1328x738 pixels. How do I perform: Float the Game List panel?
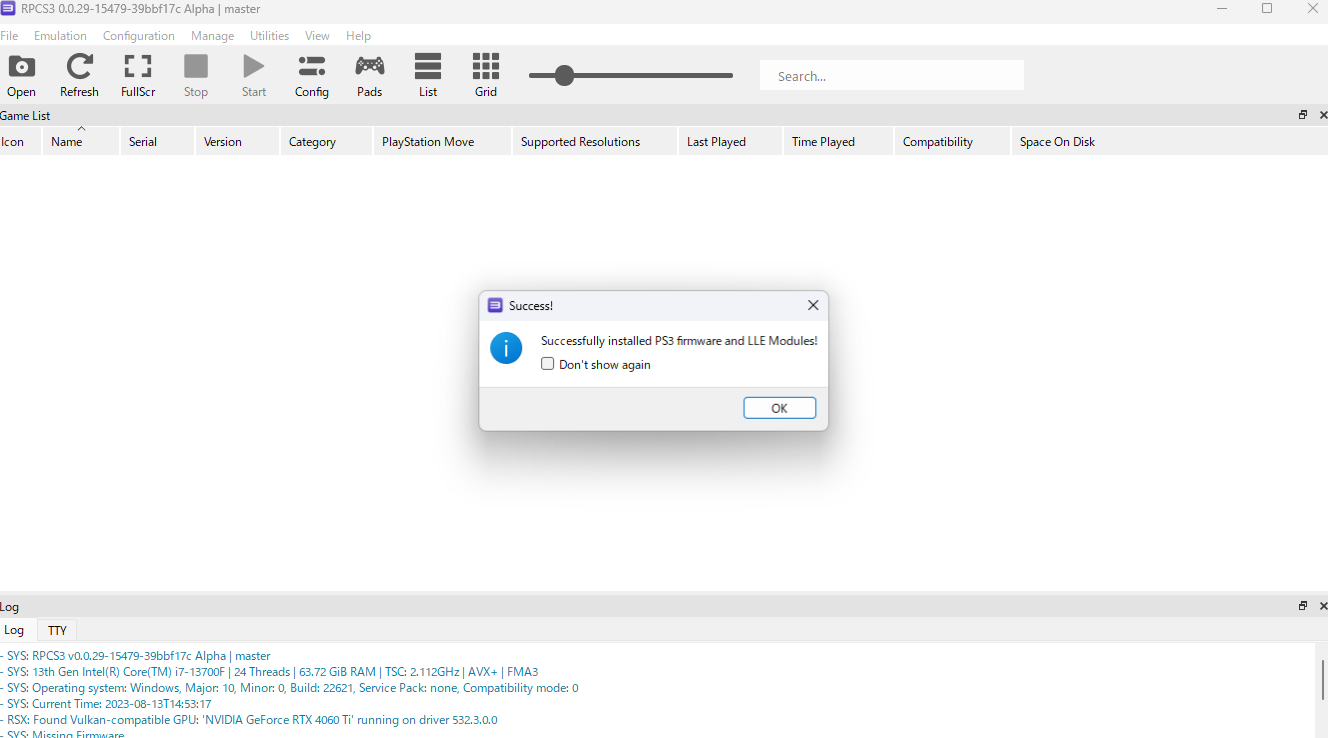coord(1303,115)
